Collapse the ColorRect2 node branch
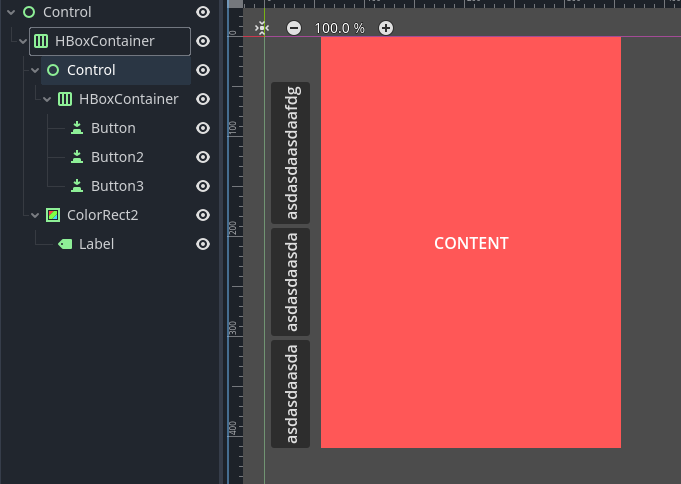The image size is (681, 484). (35, 215)
